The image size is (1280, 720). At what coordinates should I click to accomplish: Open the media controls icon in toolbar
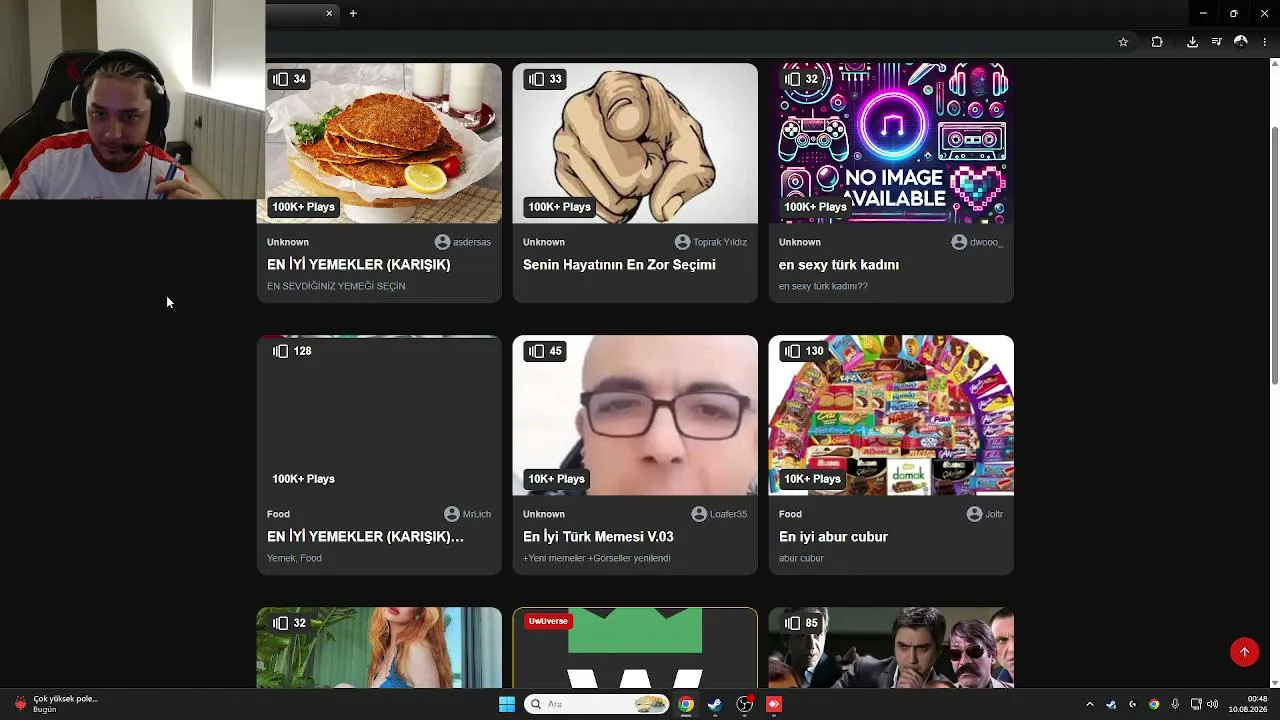click(1216, 42)
